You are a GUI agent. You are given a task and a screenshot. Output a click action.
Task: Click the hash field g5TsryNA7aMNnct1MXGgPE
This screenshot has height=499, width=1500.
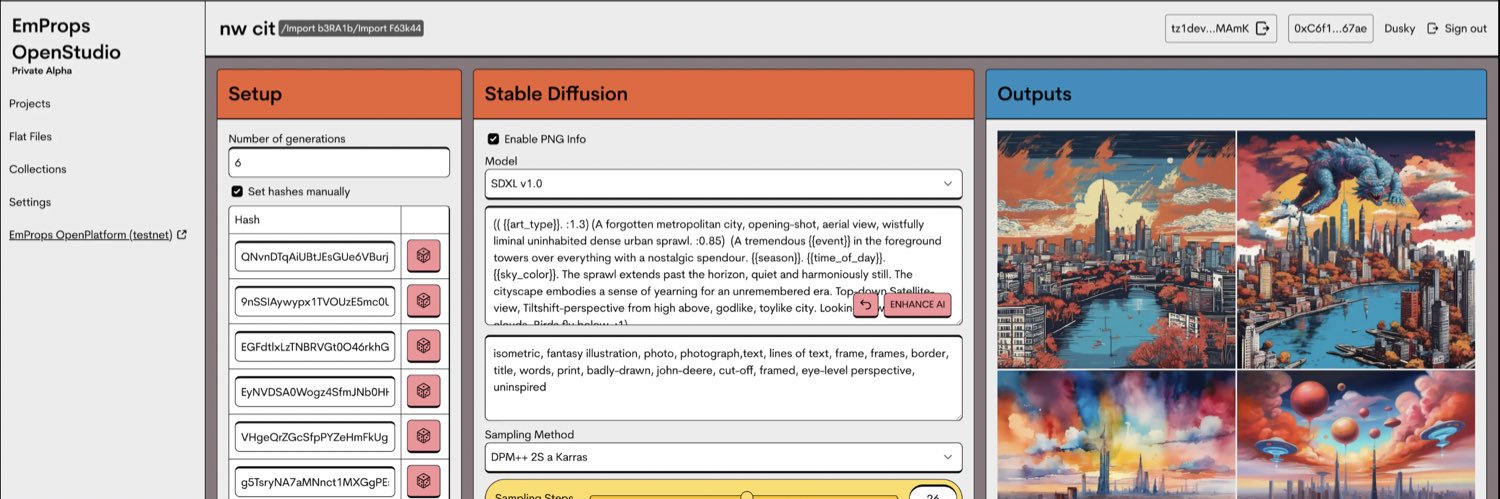(315, 482)
